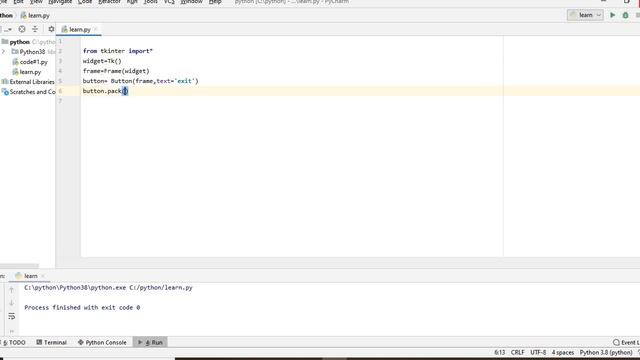Click the collapse all icon in project toolbar

click(x=35, y=29)
